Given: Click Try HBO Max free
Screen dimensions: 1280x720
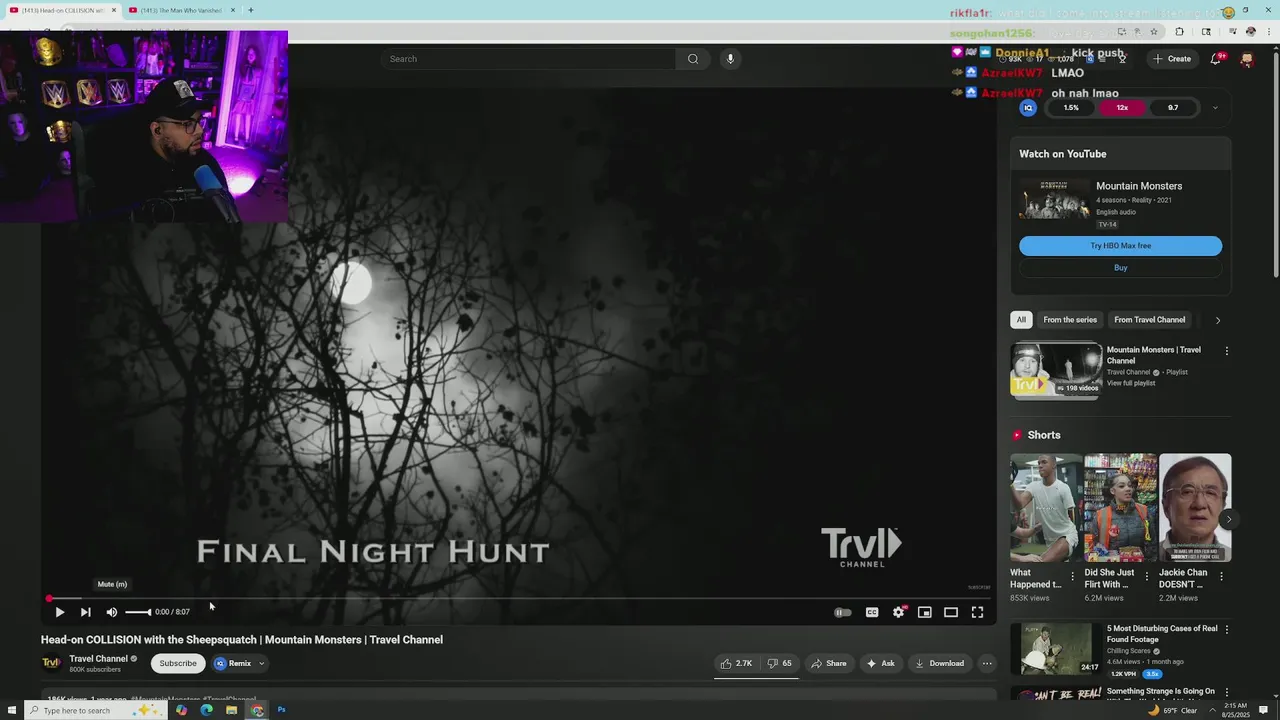Looking at the screenshot, I should (x=1120, y=246).
